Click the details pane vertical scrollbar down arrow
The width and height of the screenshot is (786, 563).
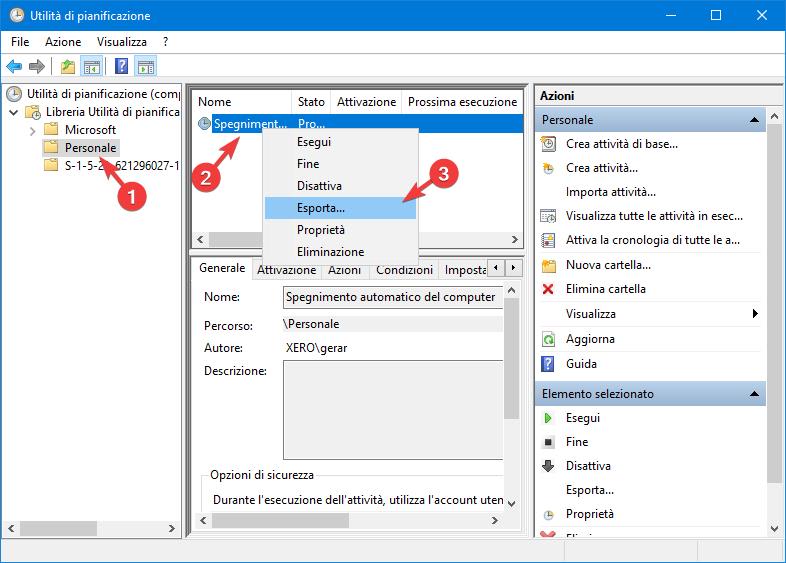pos(511,503)
